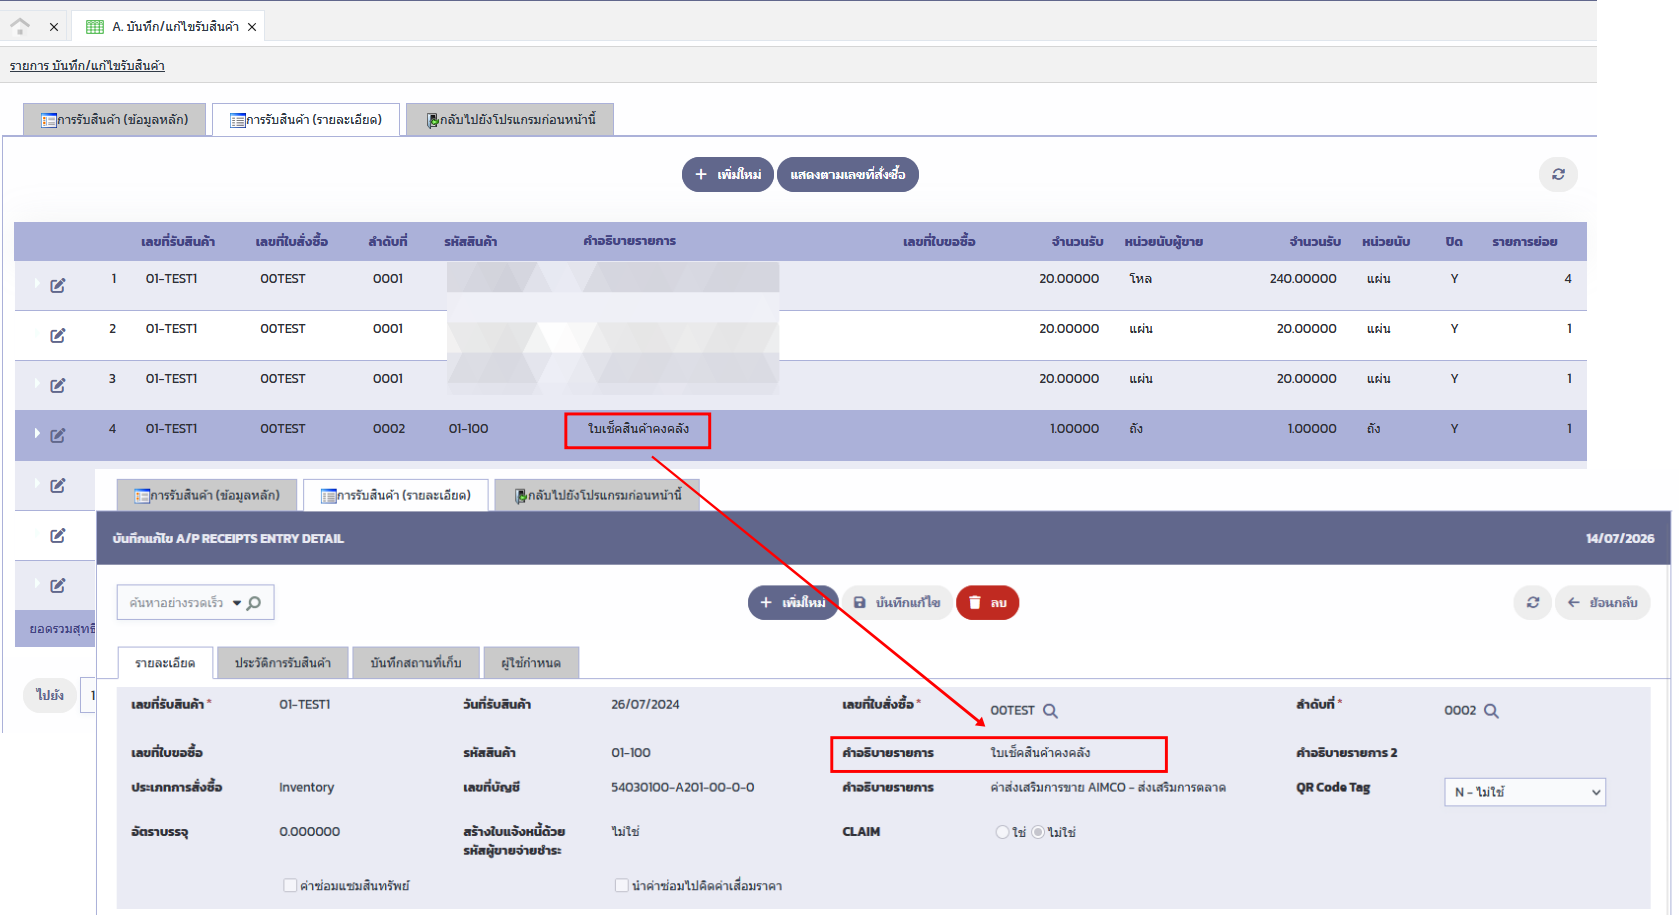1680x915 pixels.
Task: Click refresh icon beside ย้อนกลับ button
Action: click(1532, 603)
